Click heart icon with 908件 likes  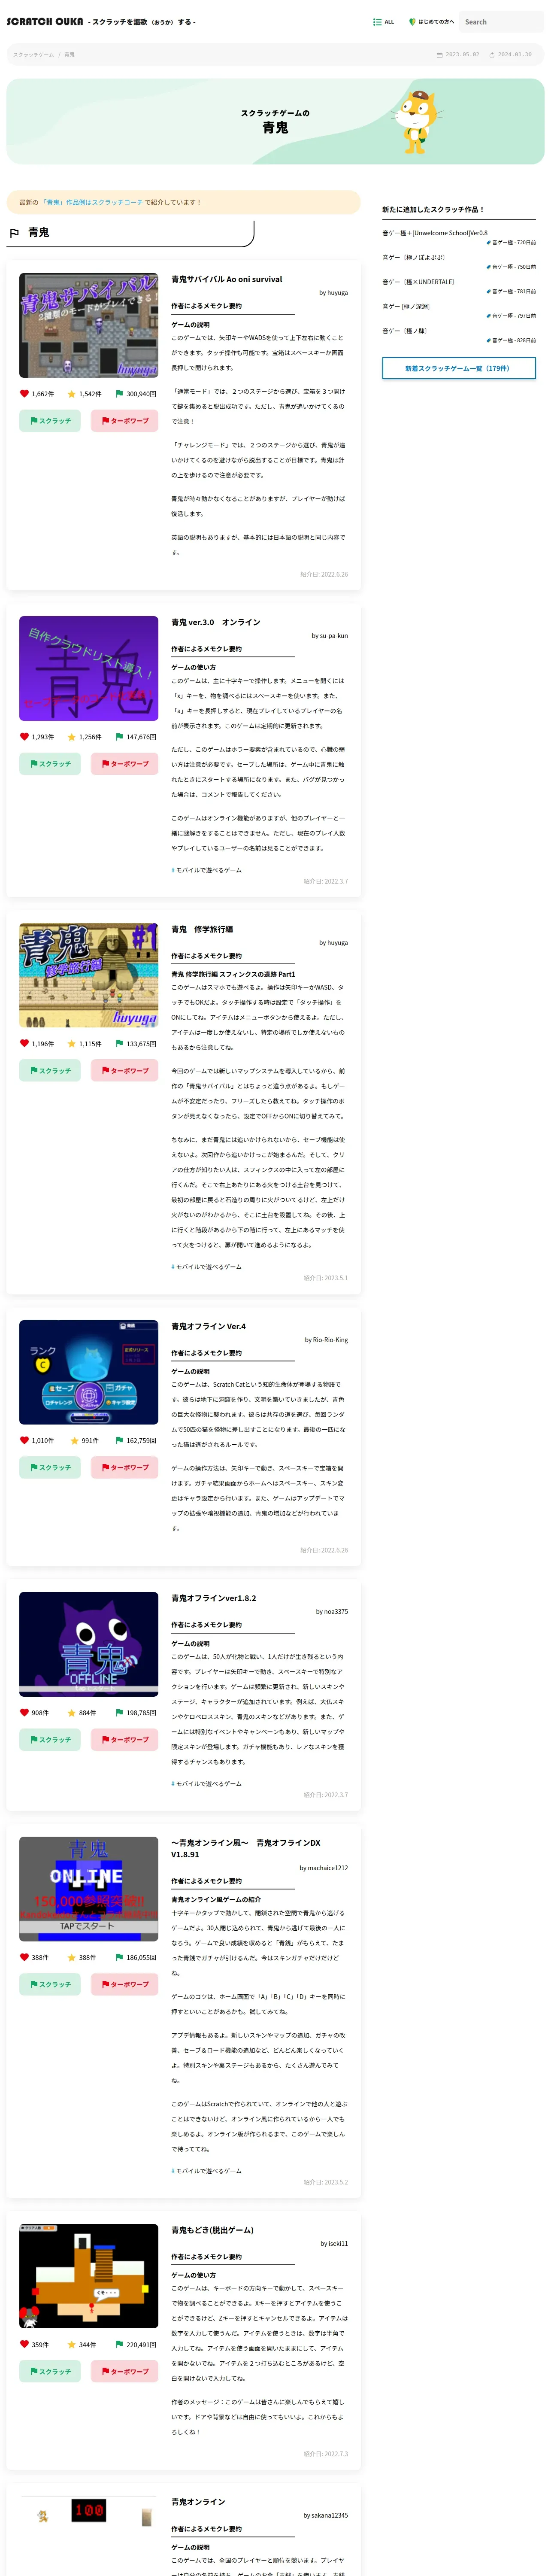pos(25,1713)
